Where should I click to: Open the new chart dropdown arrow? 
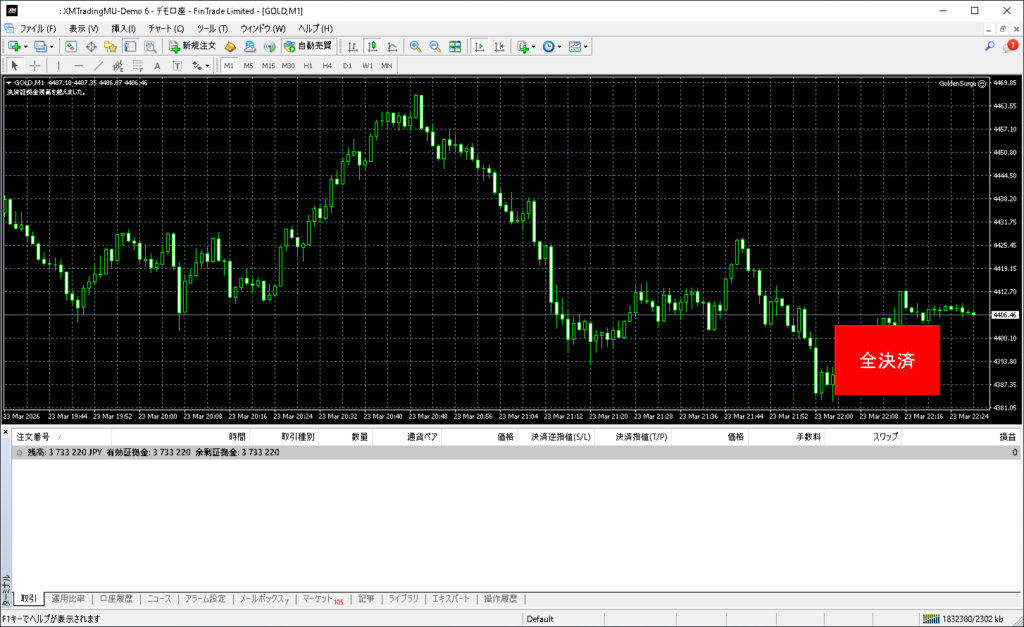[x=24, y=46]
